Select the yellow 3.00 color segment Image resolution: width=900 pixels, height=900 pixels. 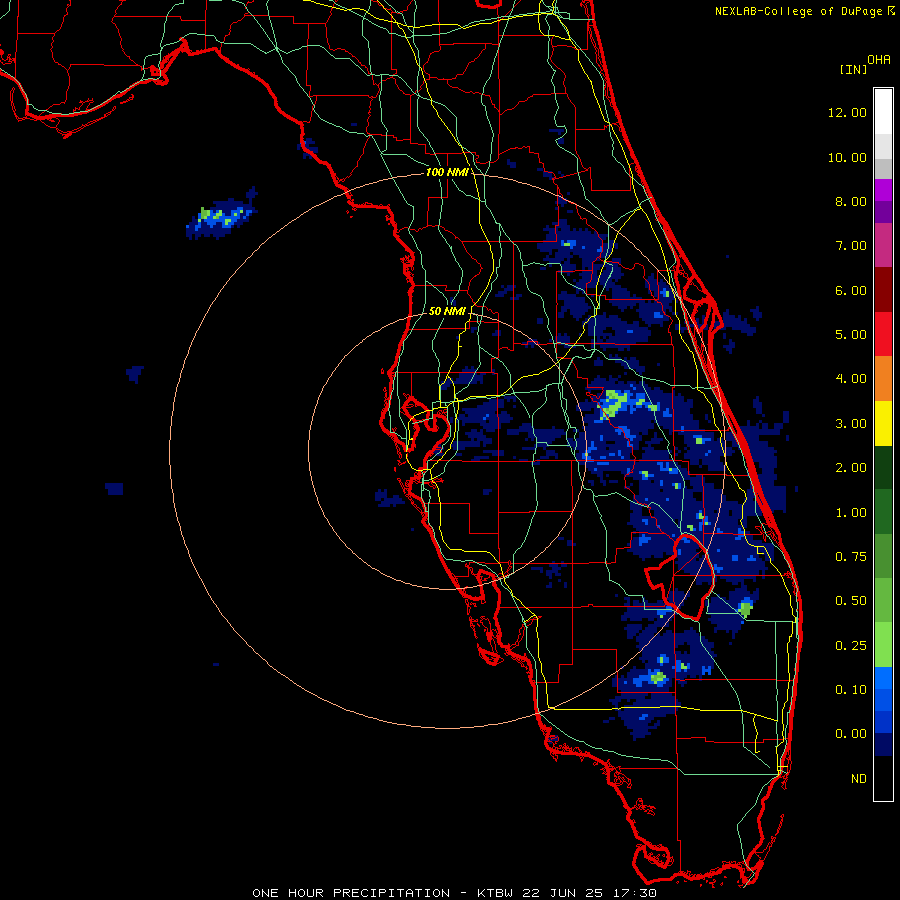(883, 424)
